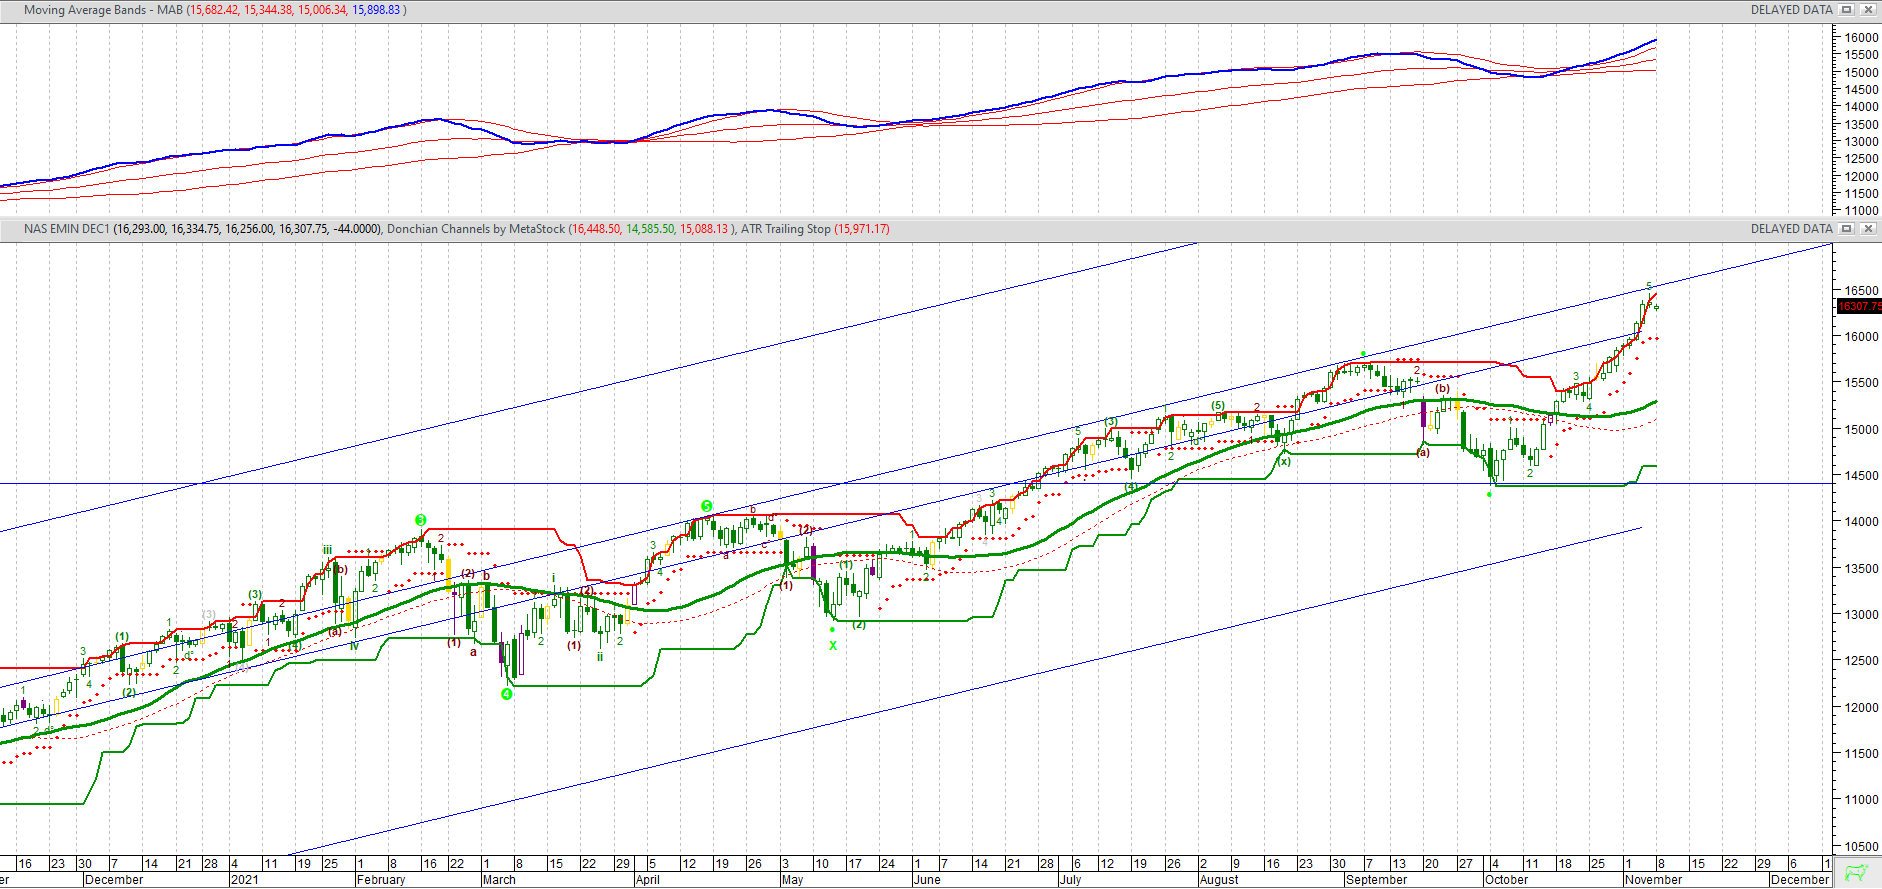Click 13000 on the Moving Average Bands scale
This screenshot has height=889, width=1882.
tap(1861, 142)
